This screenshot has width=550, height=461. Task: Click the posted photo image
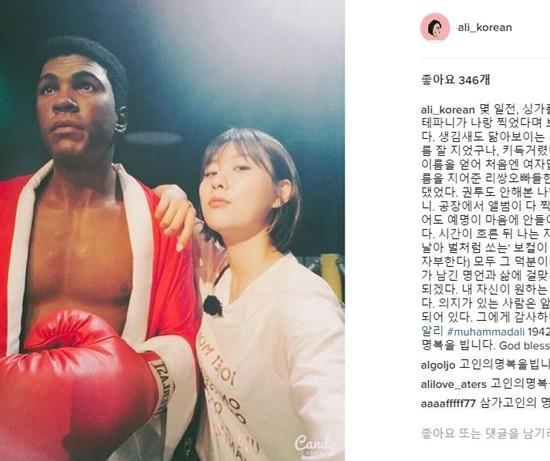coord(172,230)
